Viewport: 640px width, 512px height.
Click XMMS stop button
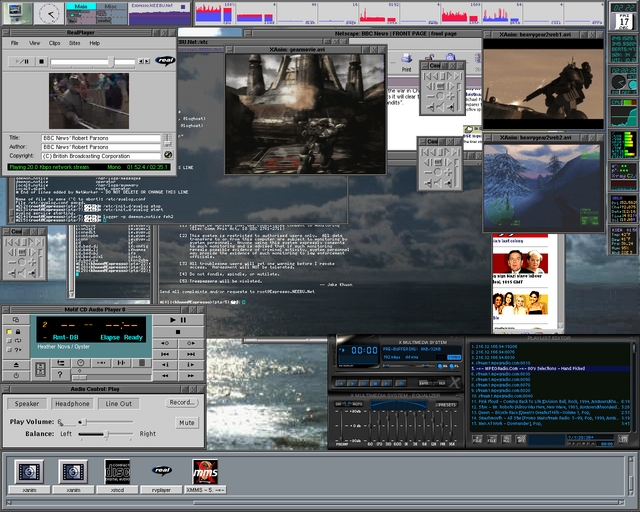(x=375, y=383)
